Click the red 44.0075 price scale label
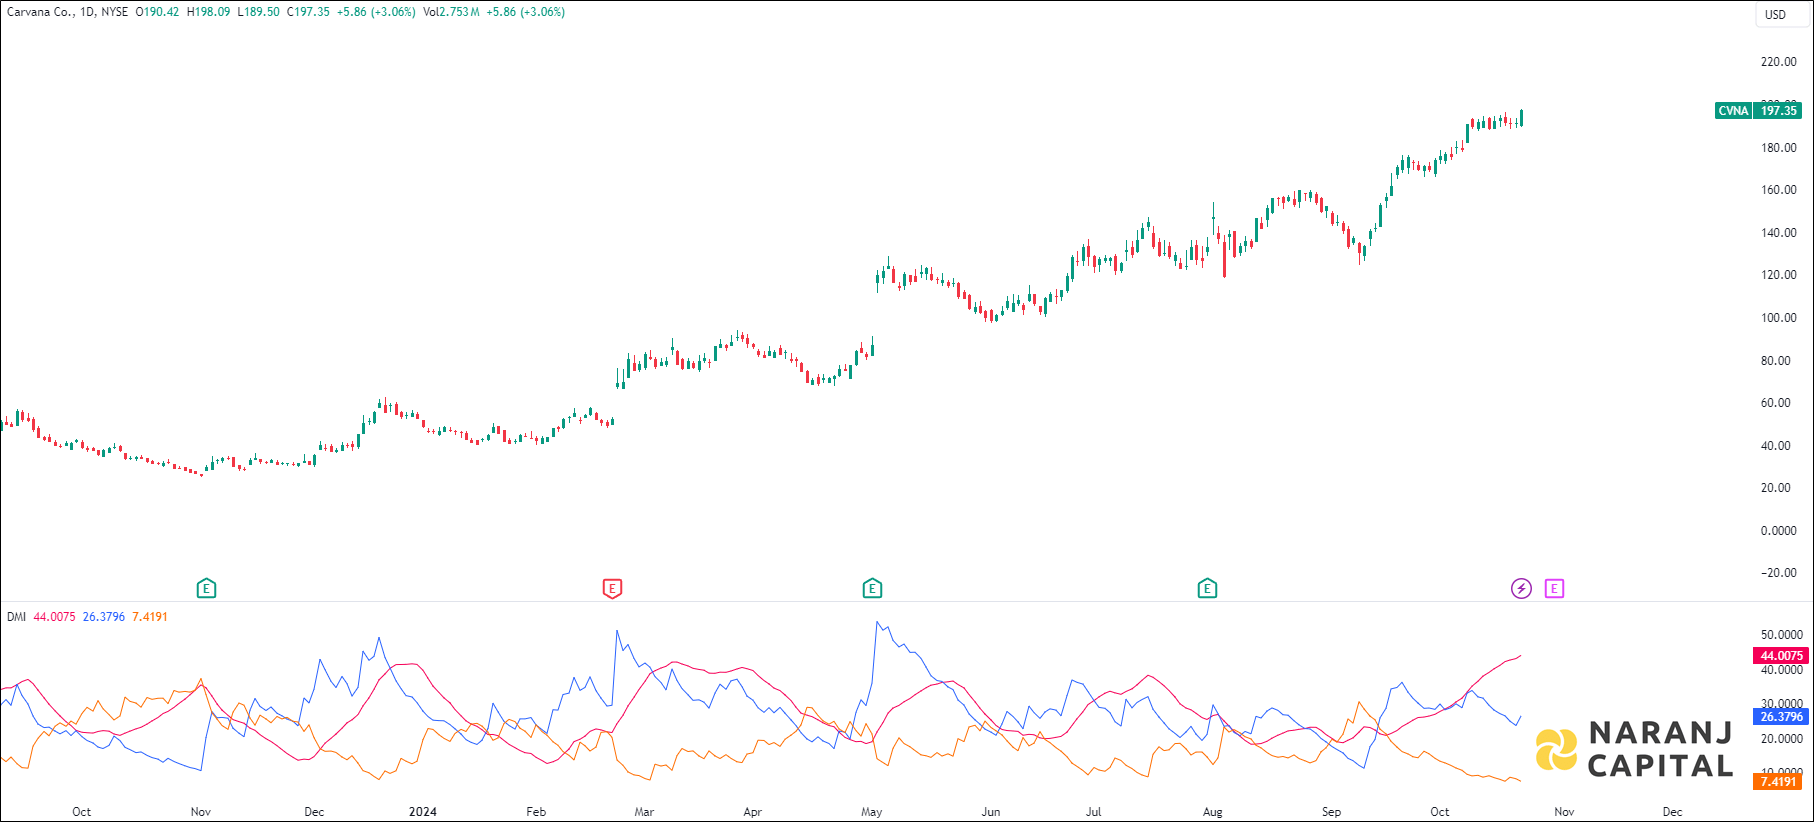The height and width of the screenshot is (822, 1814). click(x=1781, y=656)
